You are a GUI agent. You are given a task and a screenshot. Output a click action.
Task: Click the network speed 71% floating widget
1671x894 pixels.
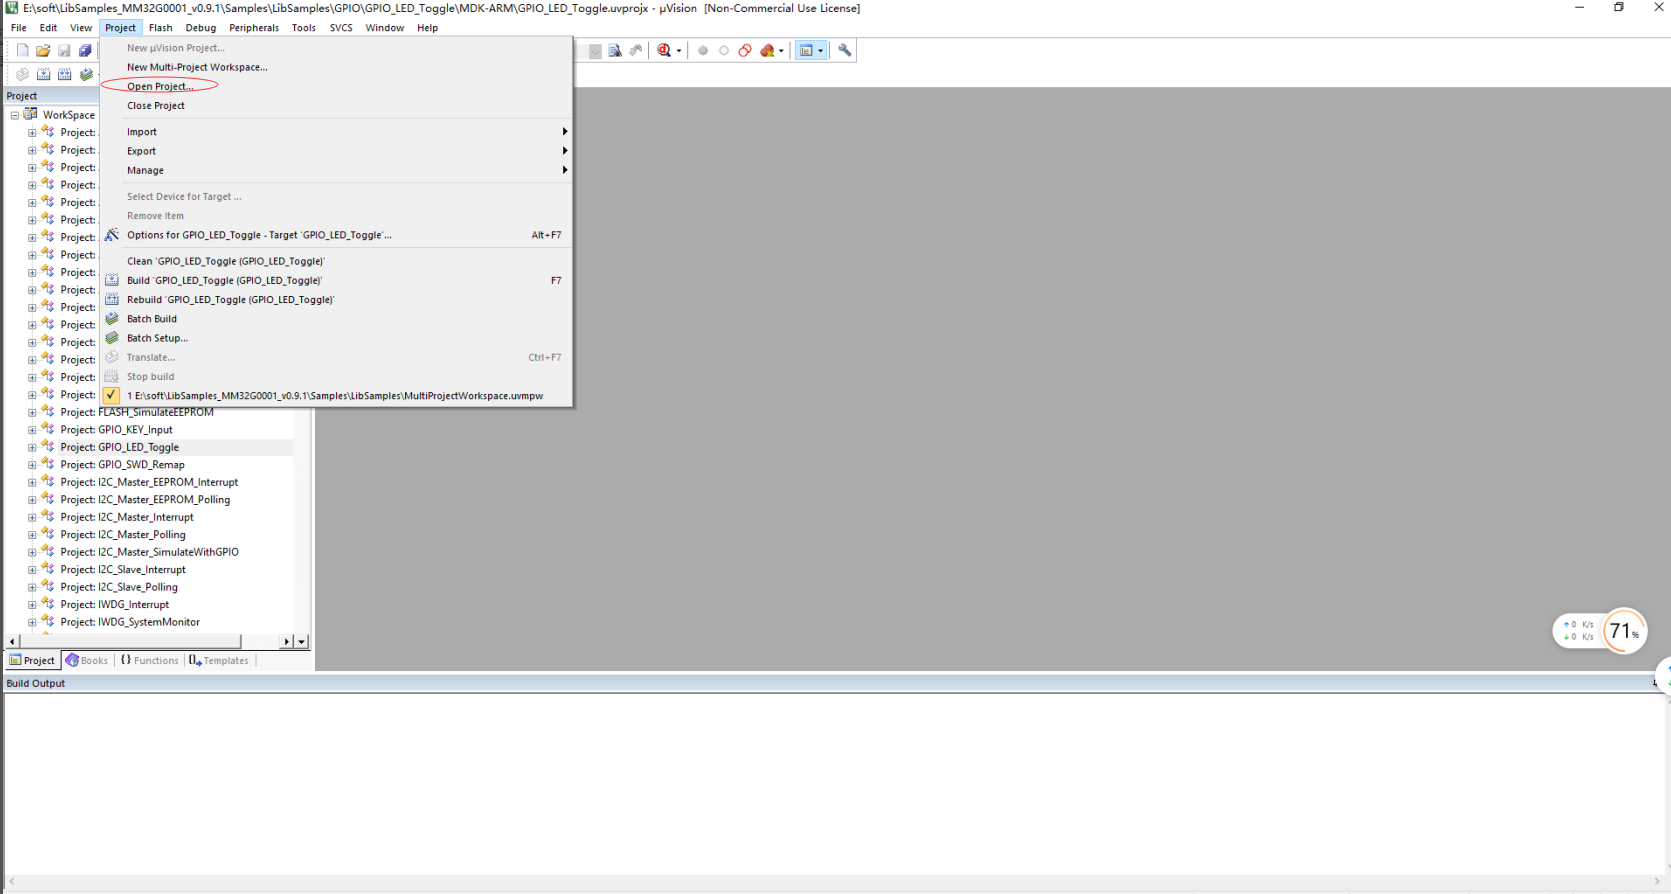[x=1600, y=631]
